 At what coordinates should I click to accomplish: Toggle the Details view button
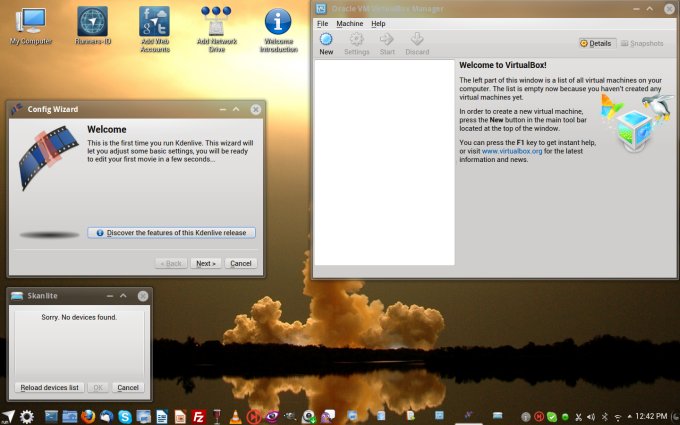(596, 43)
